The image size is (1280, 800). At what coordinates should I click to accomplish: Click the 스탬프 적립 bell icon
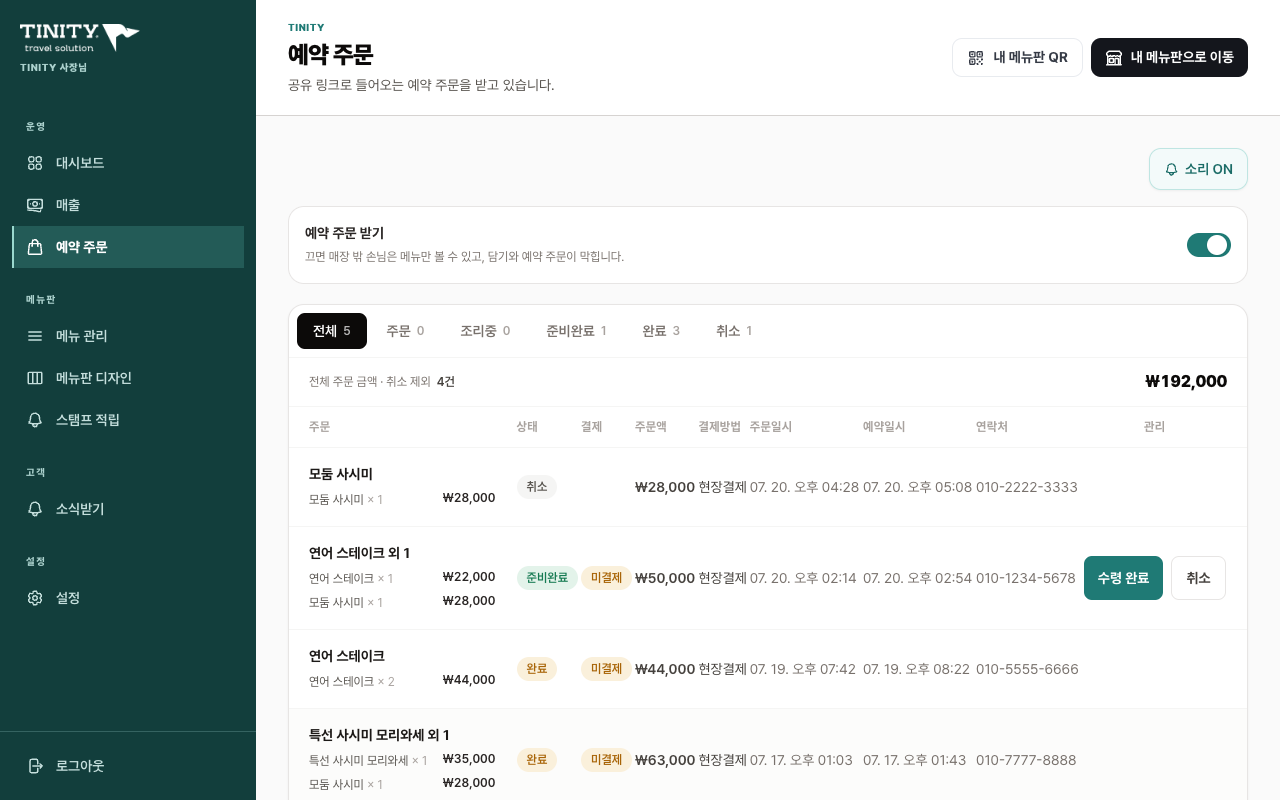35,420
